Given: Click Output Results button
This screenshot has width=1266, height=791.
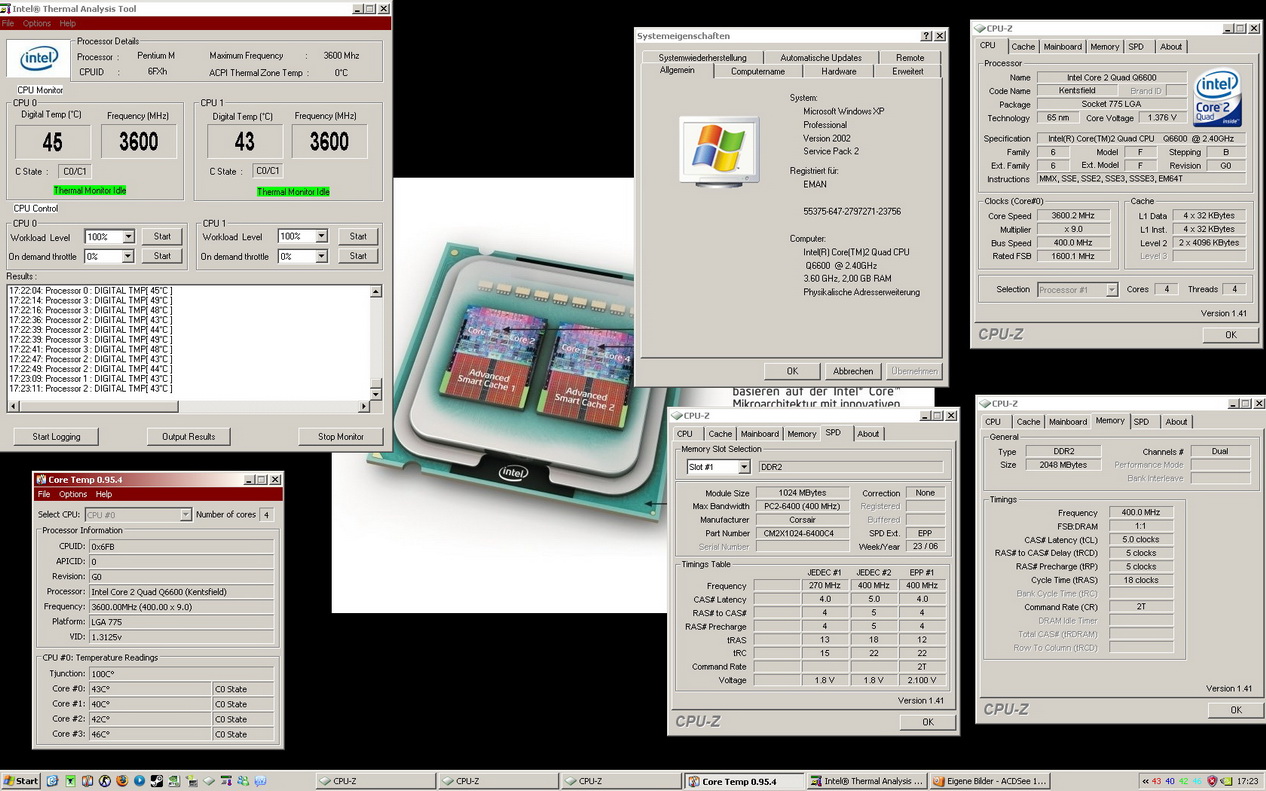Looking at the screenshot, I should [x=188, y=437].
